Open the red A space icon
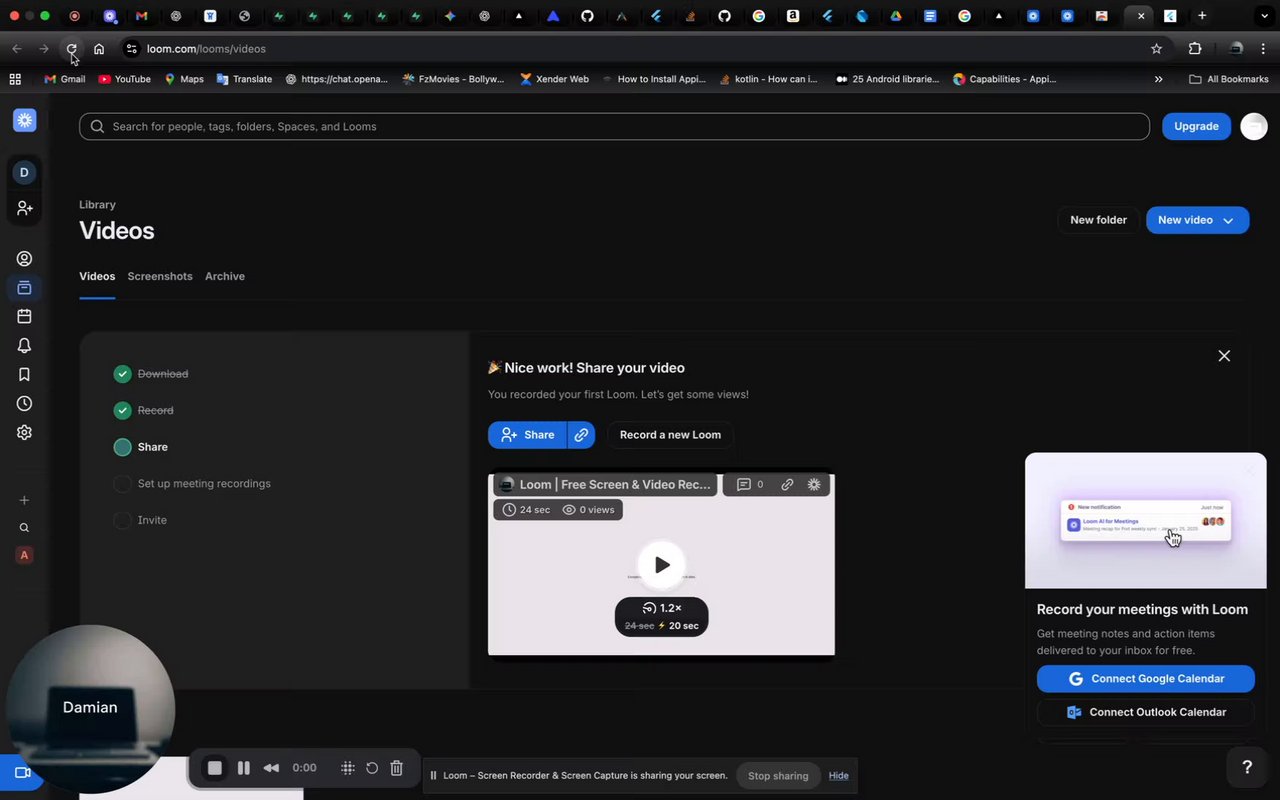1280x800 pixels. (x=25, y=555)
